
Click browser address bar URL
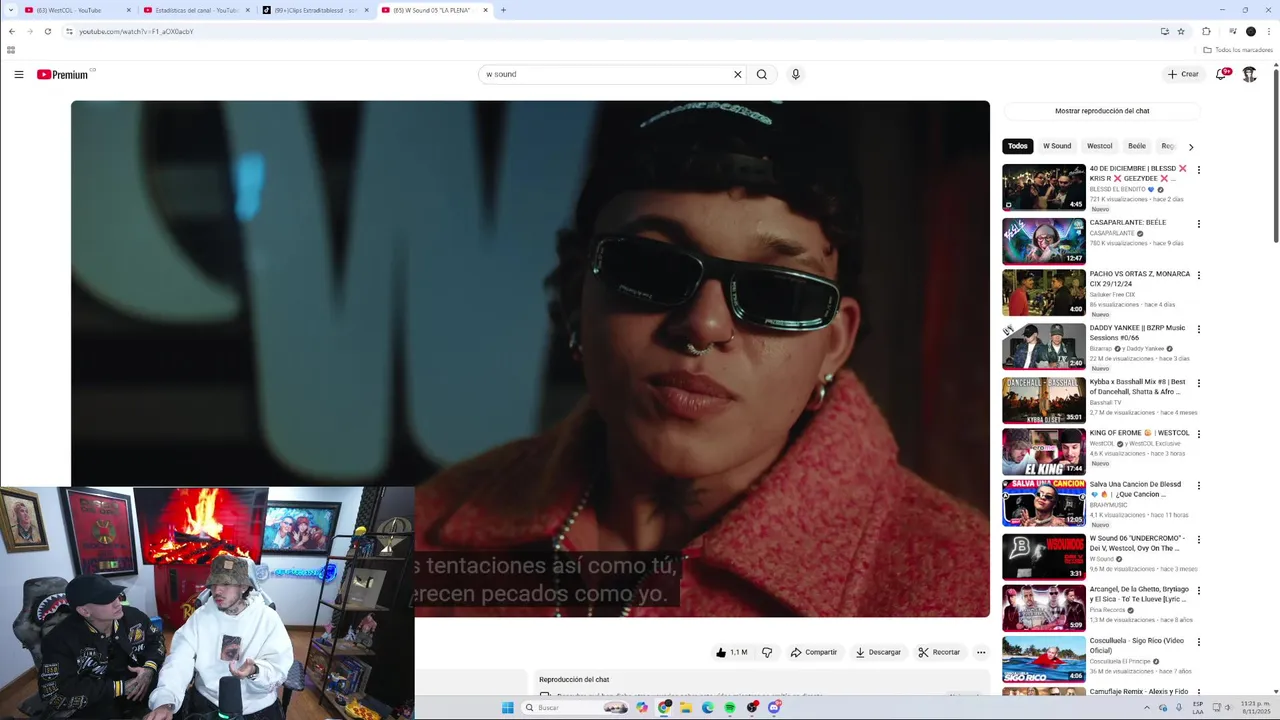pos(136,31)
